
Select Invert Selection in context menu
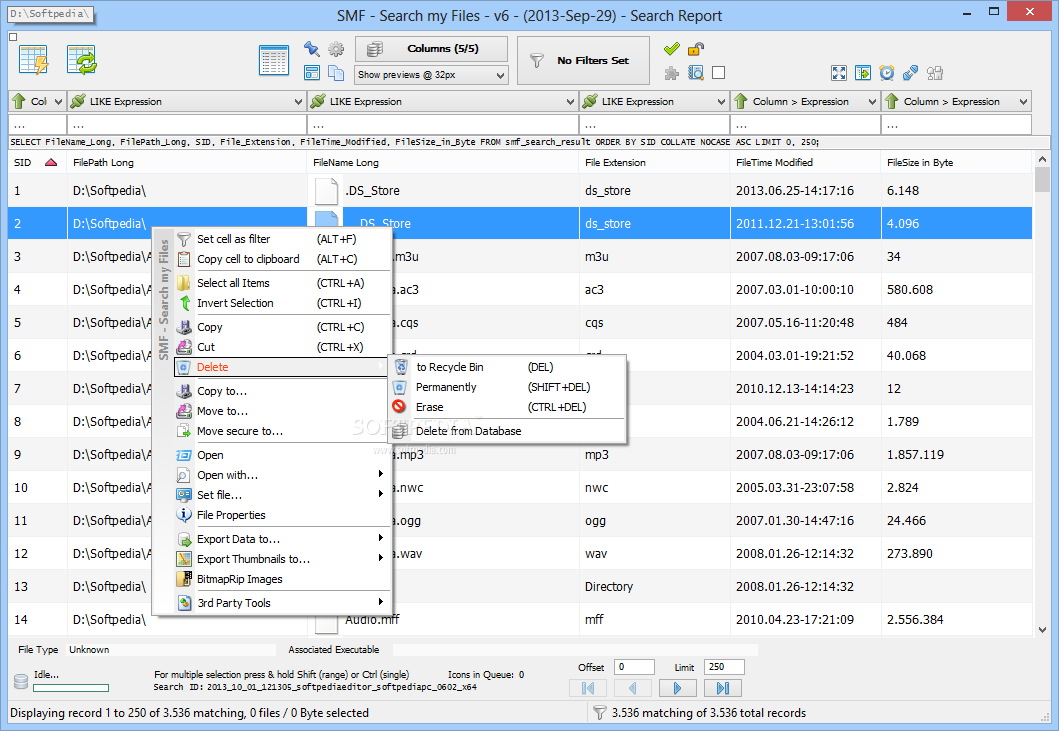click(x=282, y=303)
